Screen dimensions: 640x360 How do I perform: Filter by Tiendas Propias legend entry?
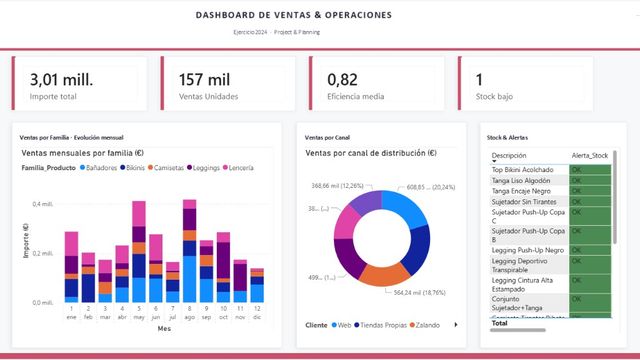[x=380, y=325]
